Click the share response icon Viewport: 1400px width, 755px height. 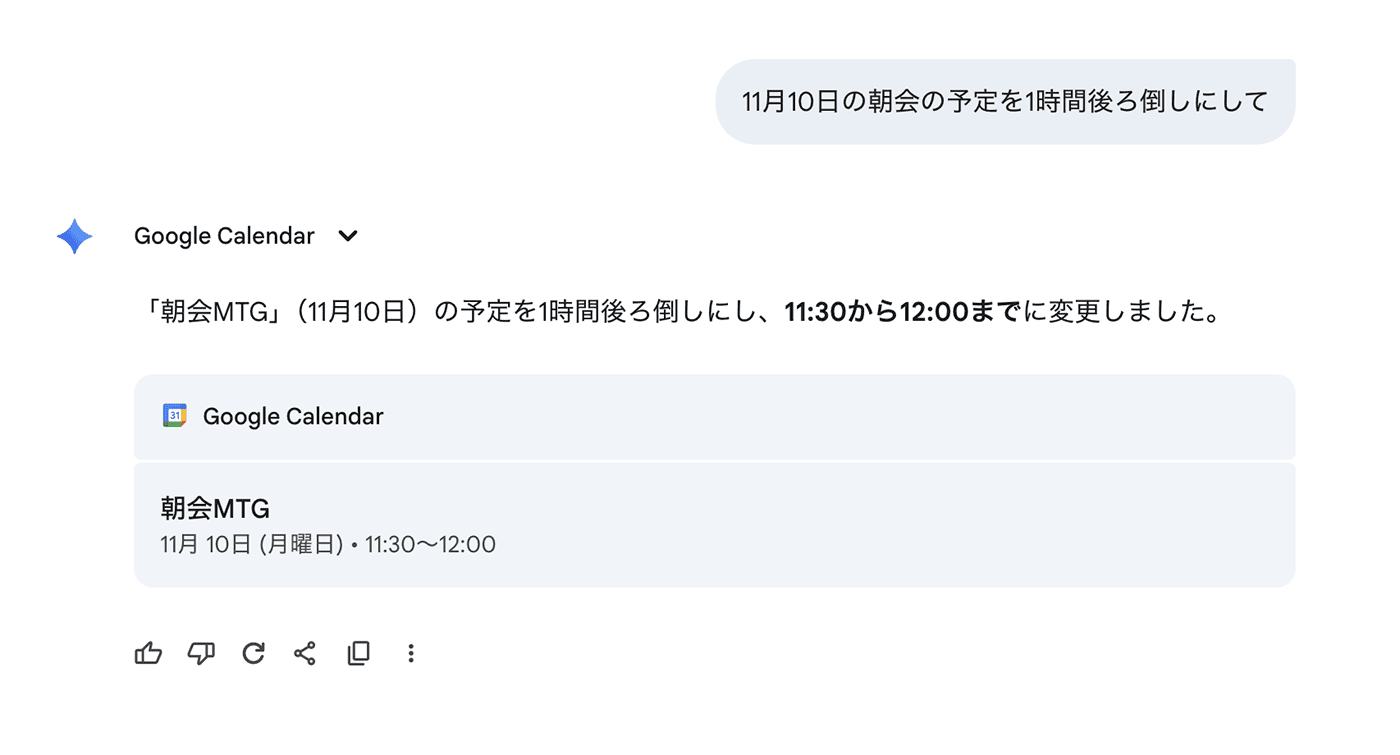click(x=305, y=654)
